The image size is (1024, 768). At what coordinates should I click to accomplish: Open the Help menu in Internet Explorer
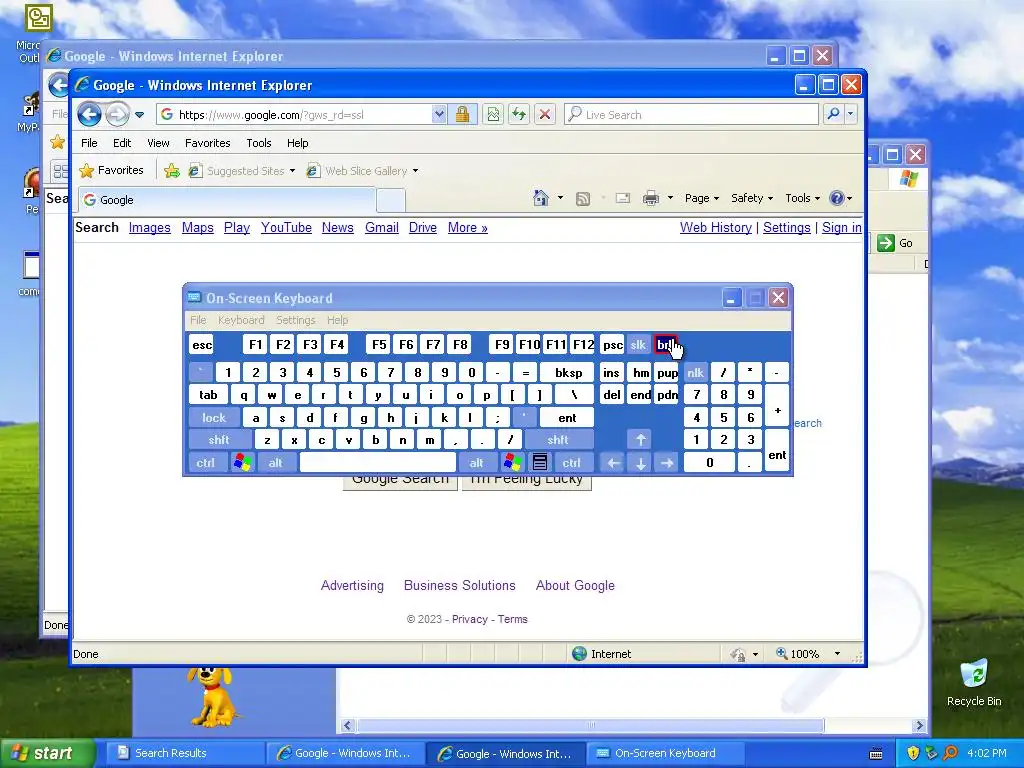click(x=297, y=143)
